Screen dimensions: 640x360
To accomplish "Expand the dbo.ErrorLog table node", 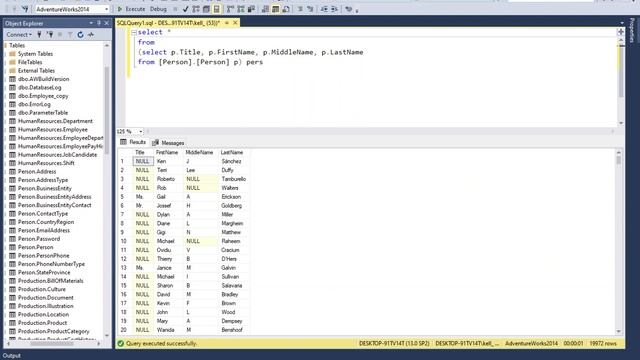I will tap(6, 104).
